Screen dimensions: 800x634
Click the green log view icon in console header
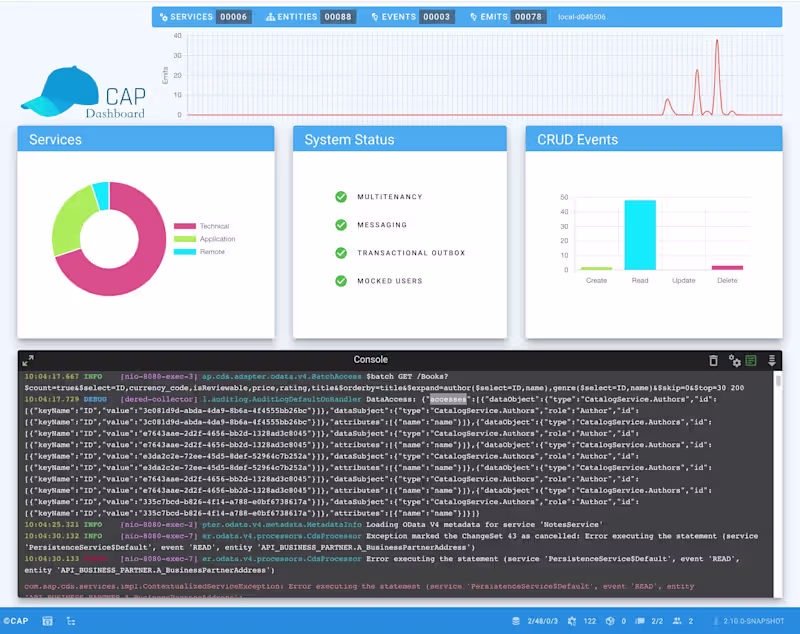(751, 360)
